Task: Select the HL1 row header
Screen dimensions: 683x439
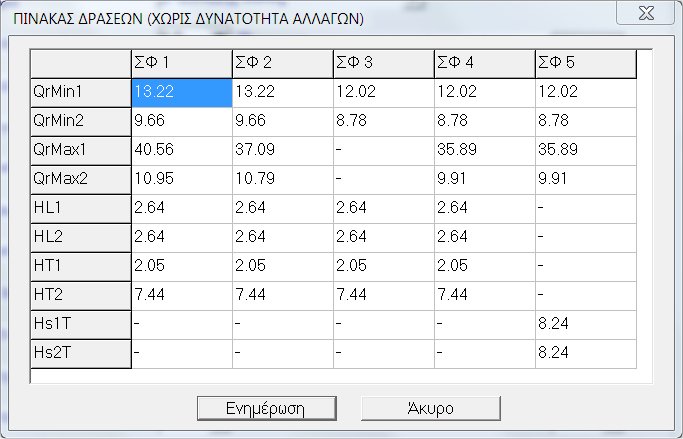Action: pyautogui.click(x=81, y=208)
